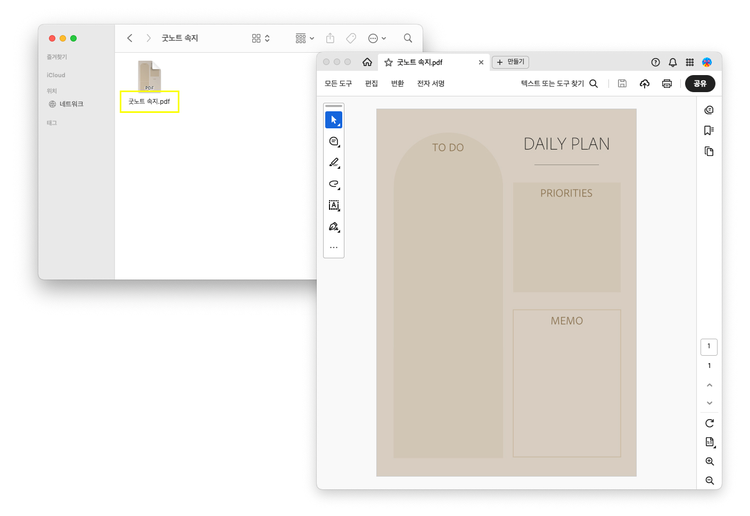The image size is (750, 516).
Task: Open the 변환 menu
Action: point(397,84)
